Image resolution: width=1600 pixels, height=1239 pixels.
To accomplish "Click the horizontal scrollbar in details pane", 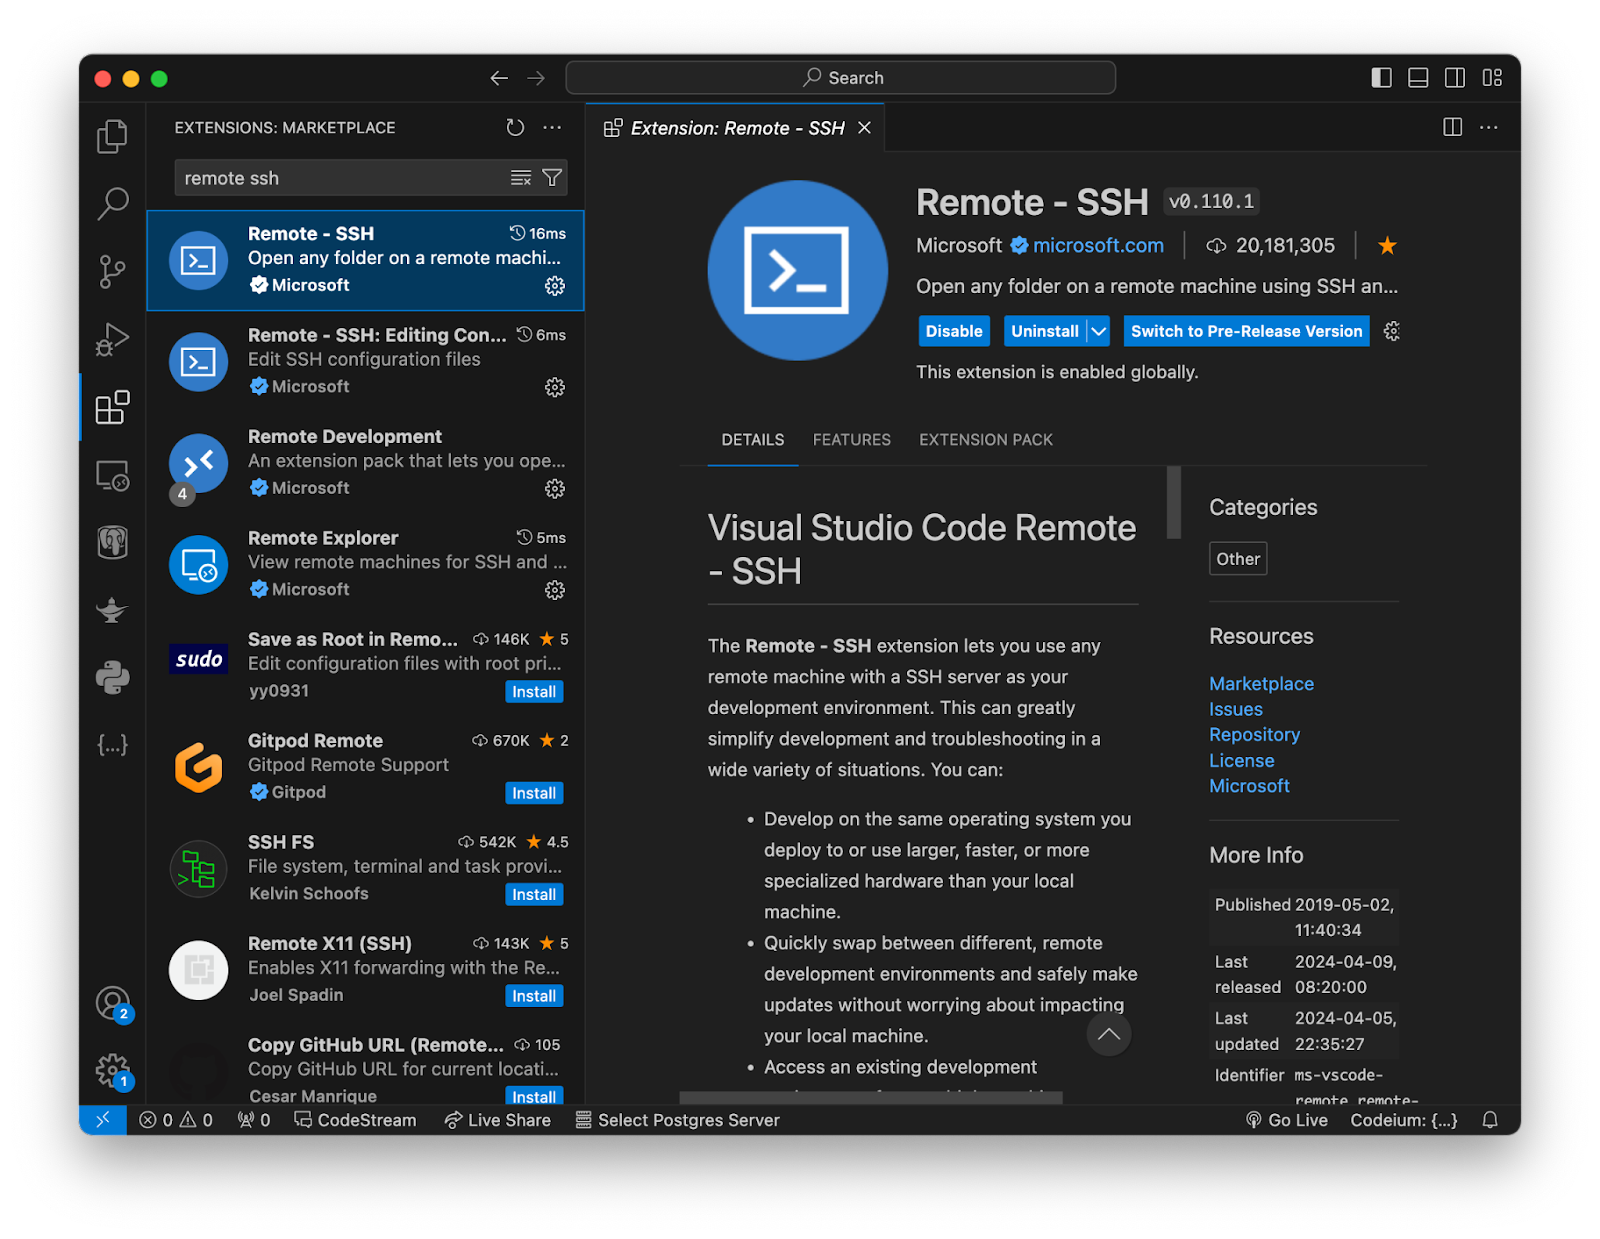I will pyautogui.click(x=871, y=1097).
